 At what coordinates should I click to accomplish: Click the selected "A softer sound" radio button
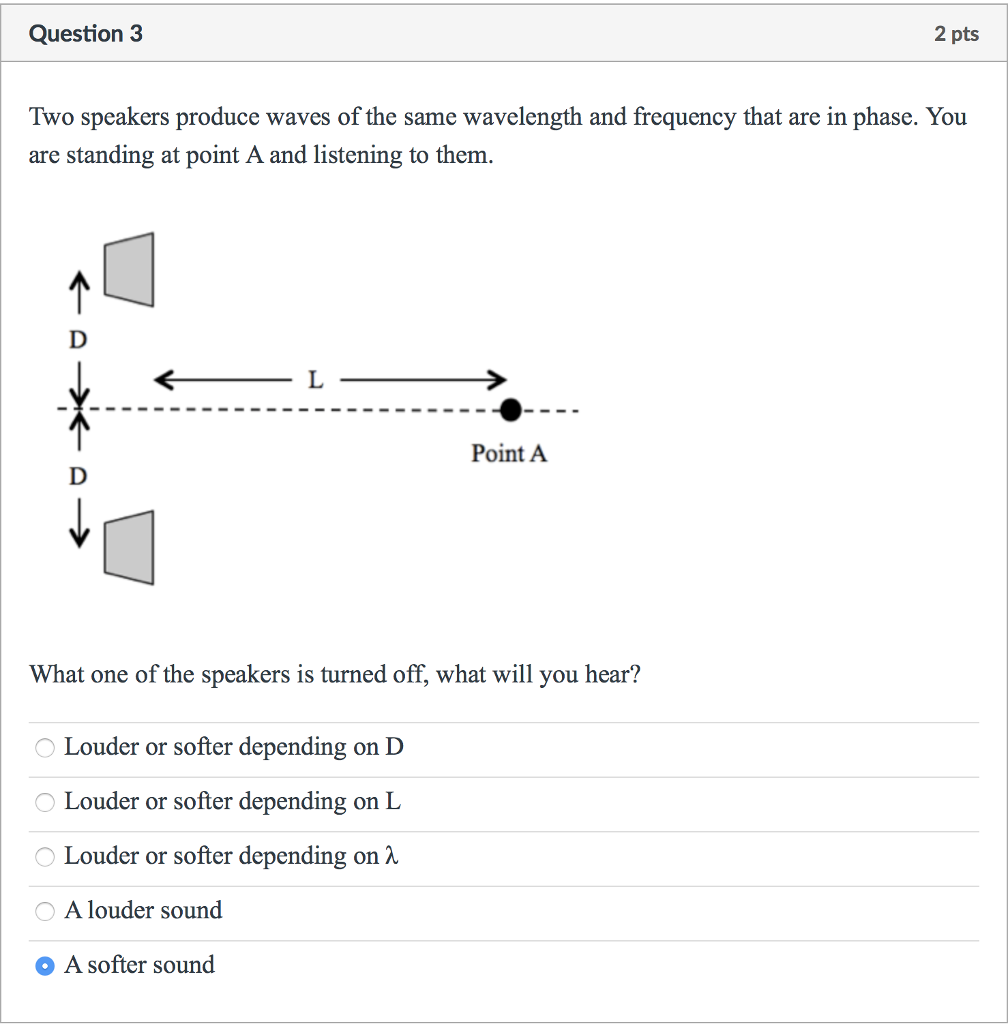44,966
